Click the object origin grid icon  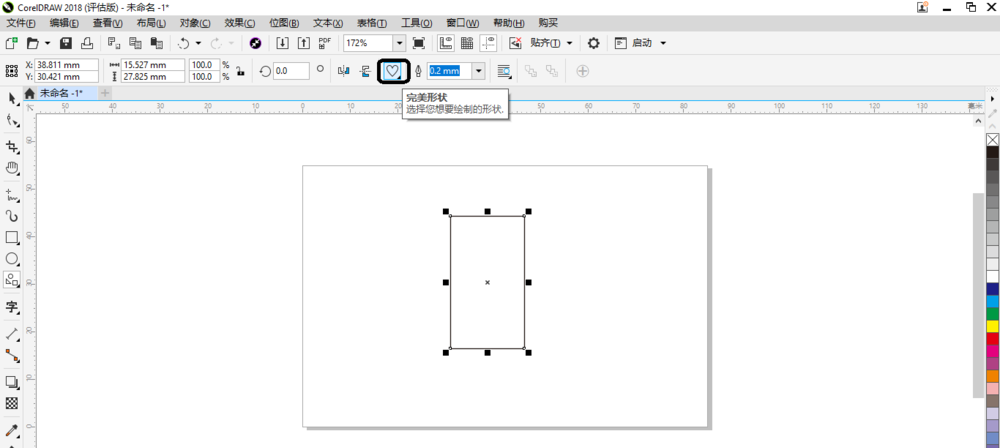click(x=11, y=71)
